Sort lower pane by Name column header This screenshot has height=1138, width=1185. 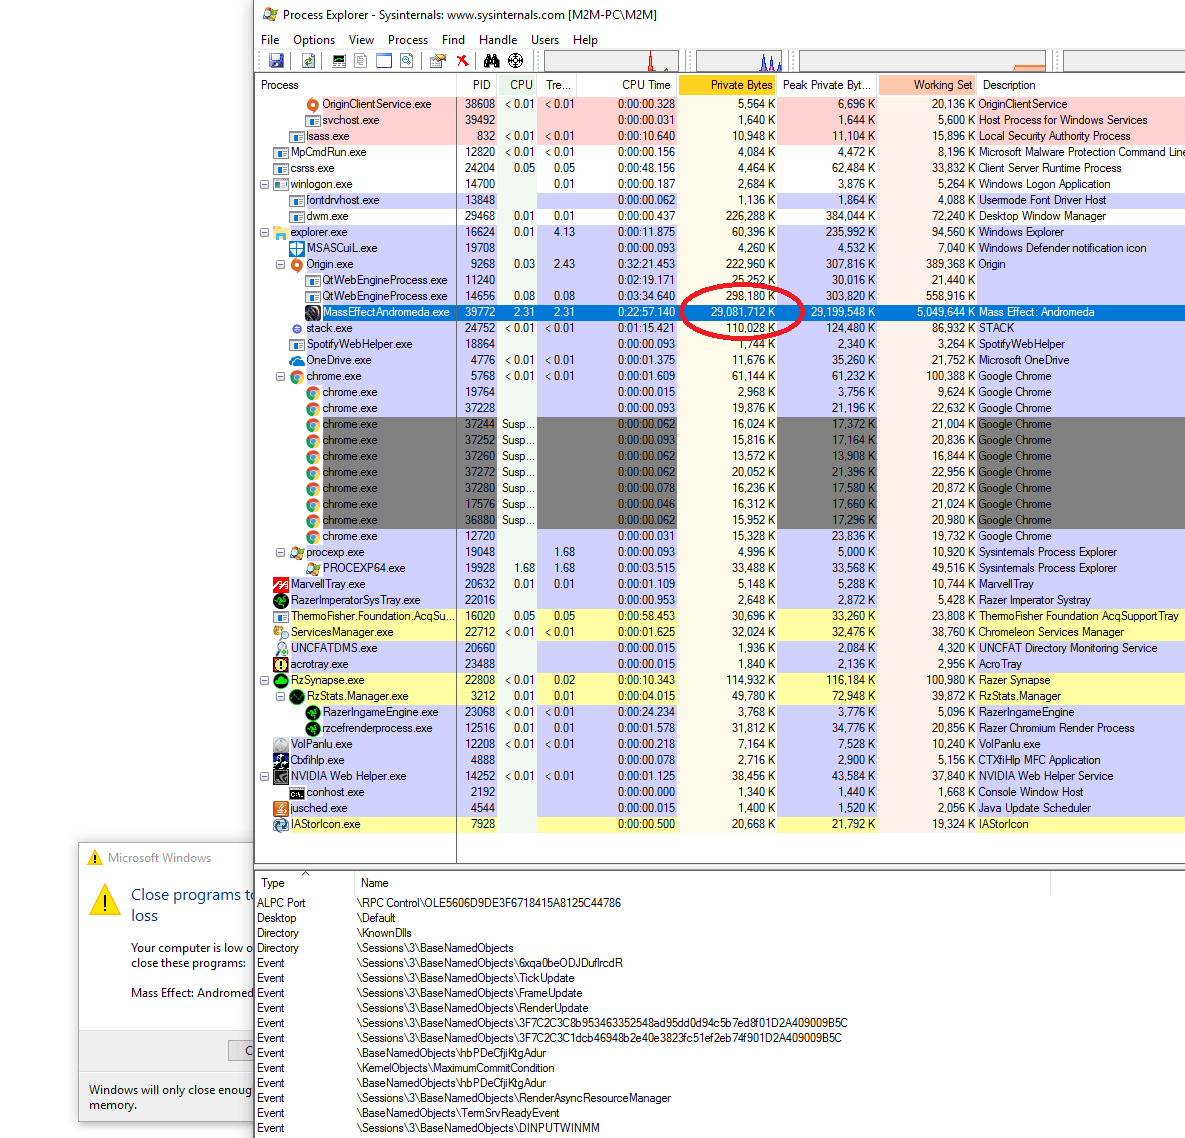pyautogui.click(x=703, y=883)
